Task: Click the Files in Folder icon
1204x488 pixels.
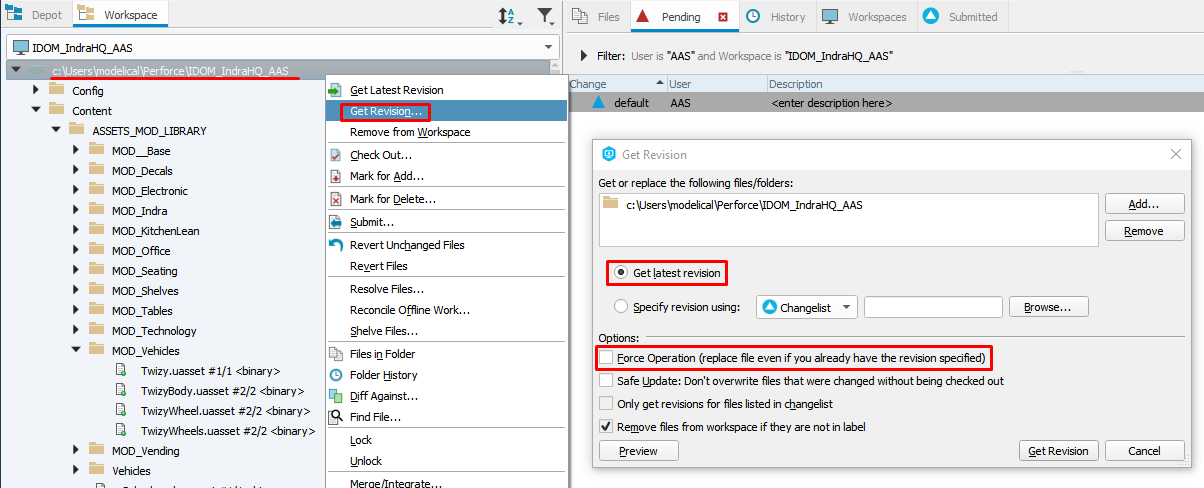Action: pyautogui.click(x=336, y=354)
